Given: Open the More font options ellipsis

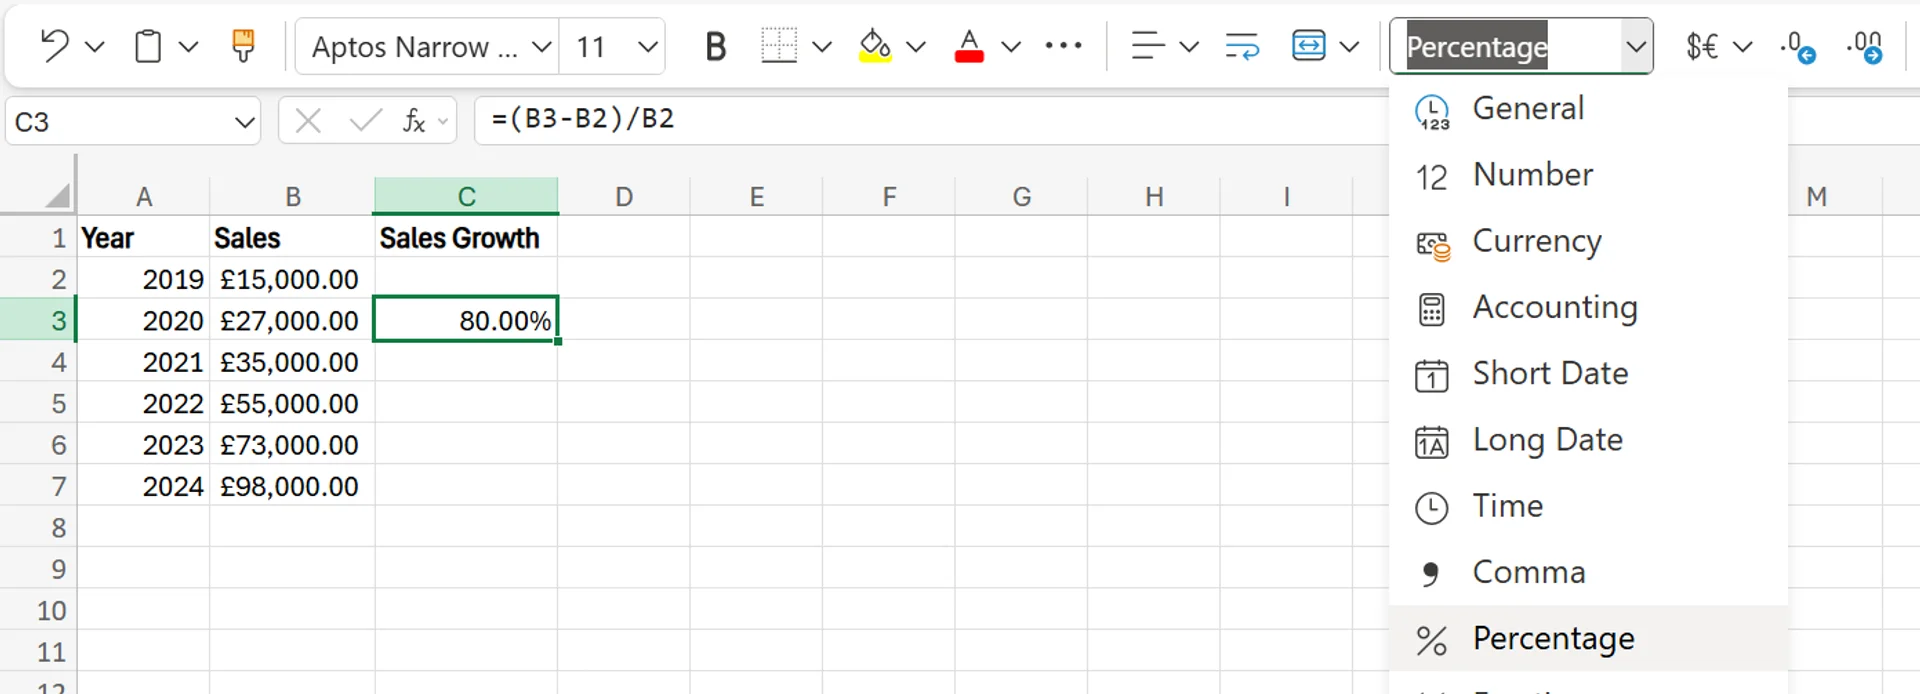Looking at the screenshot, I should [1063, 46].
